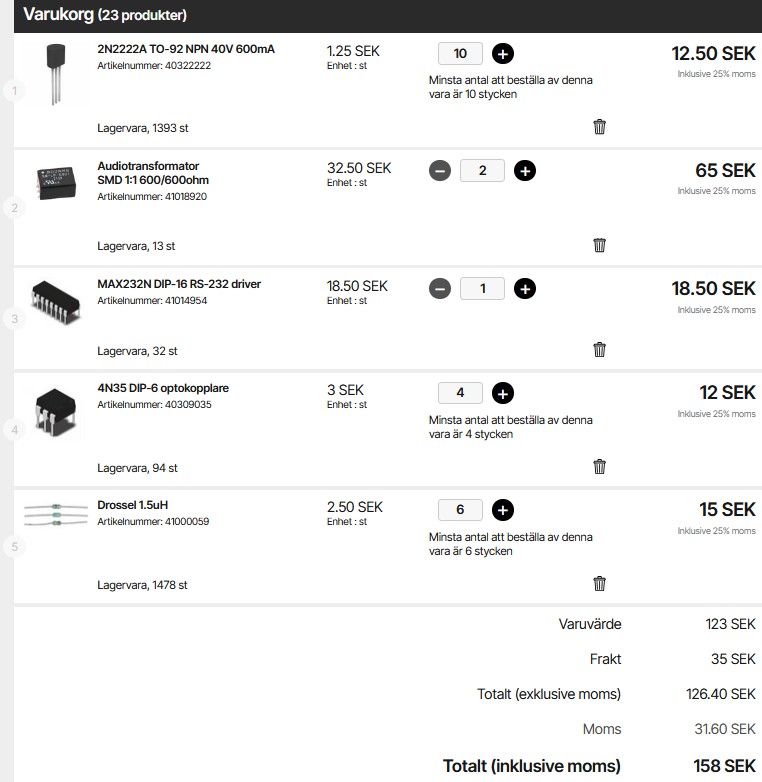The image size is (762, 782).
Task: Open the Drossel 1.5uH product page
Action: point(126,505)
